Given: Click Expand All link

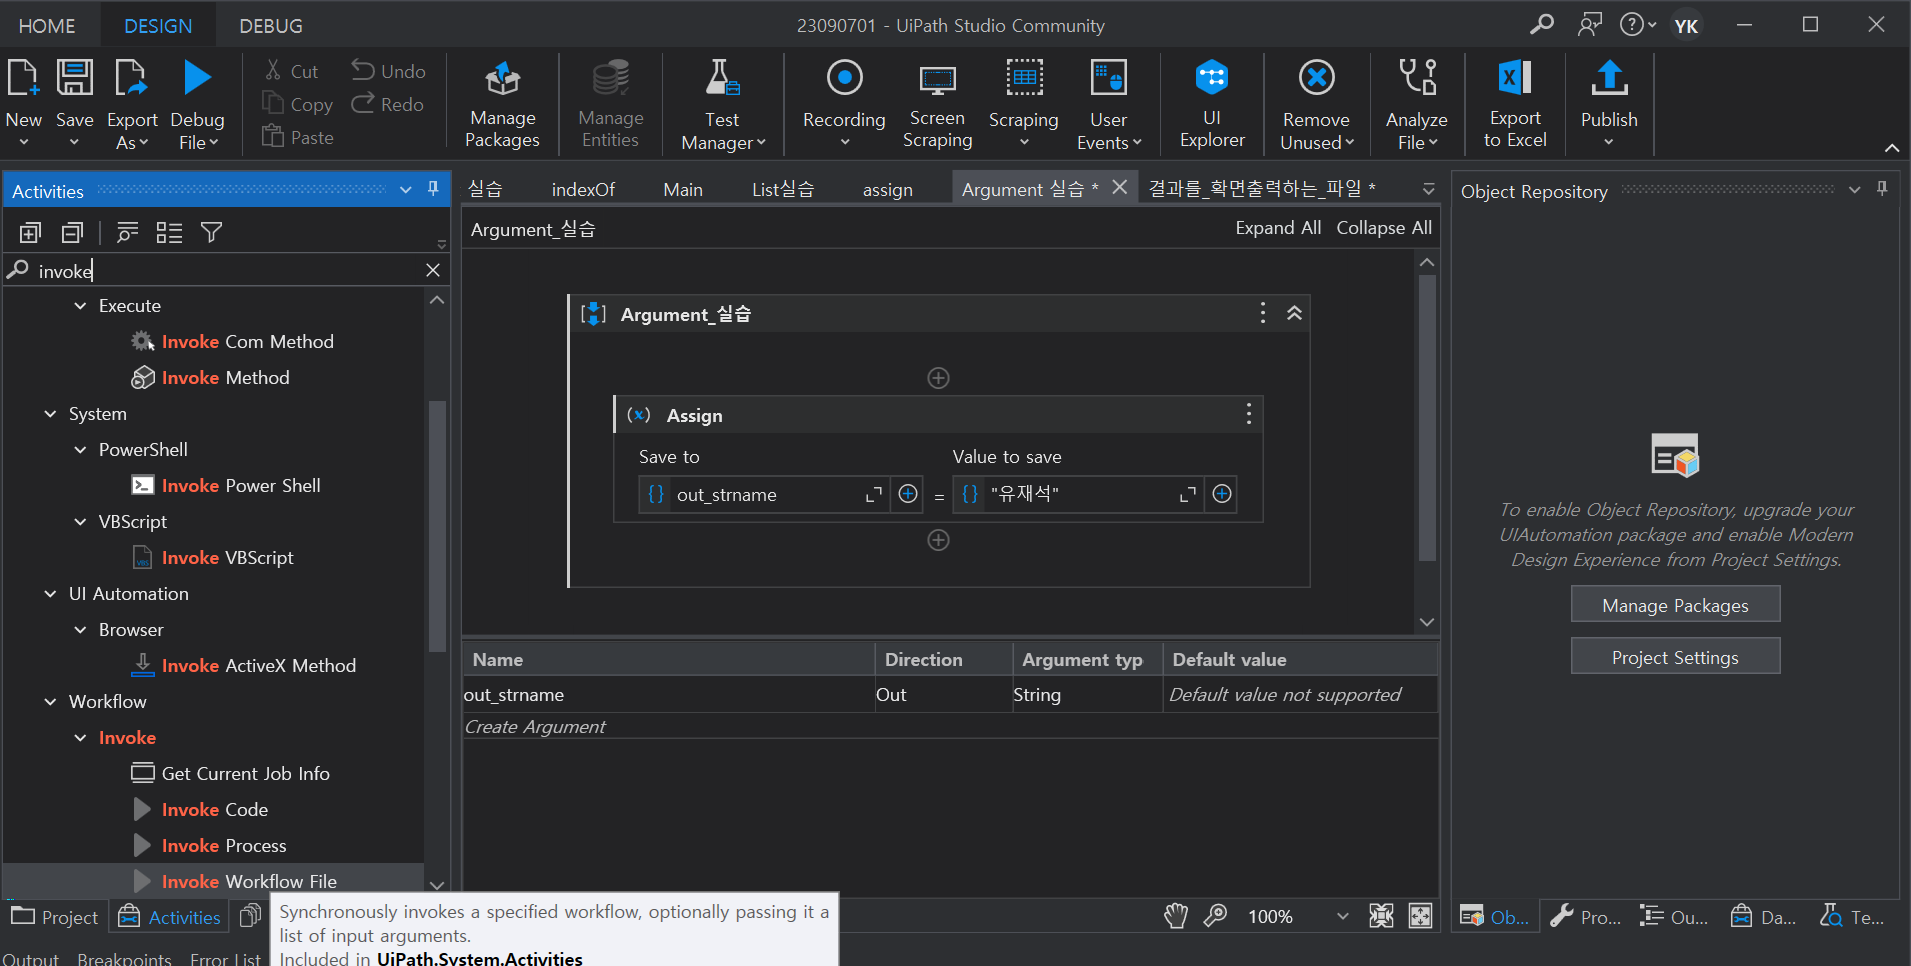Looking at the screenshot, I should pyautogui.click(x=1278, y=228).
